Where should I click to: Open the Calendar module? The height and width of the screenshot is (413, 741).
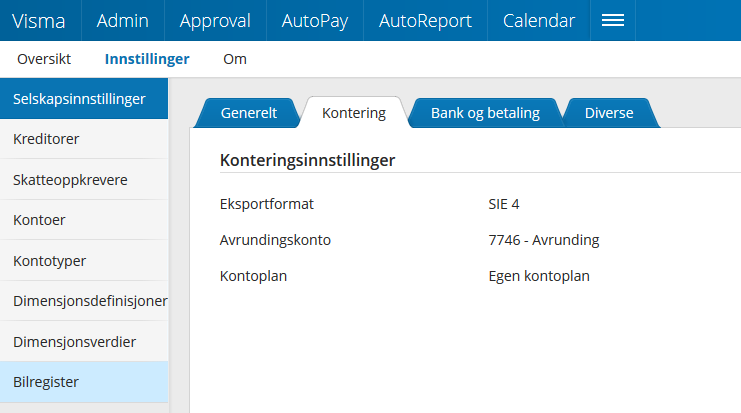(x=539, y=20)
